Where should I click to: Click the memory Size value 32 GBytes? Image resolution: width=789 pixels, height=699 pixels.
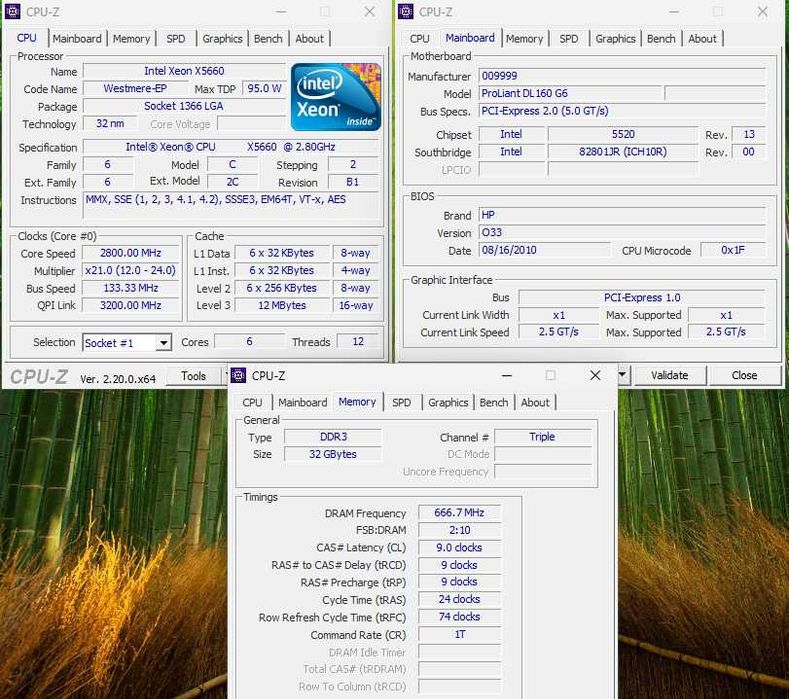(333, 454)
